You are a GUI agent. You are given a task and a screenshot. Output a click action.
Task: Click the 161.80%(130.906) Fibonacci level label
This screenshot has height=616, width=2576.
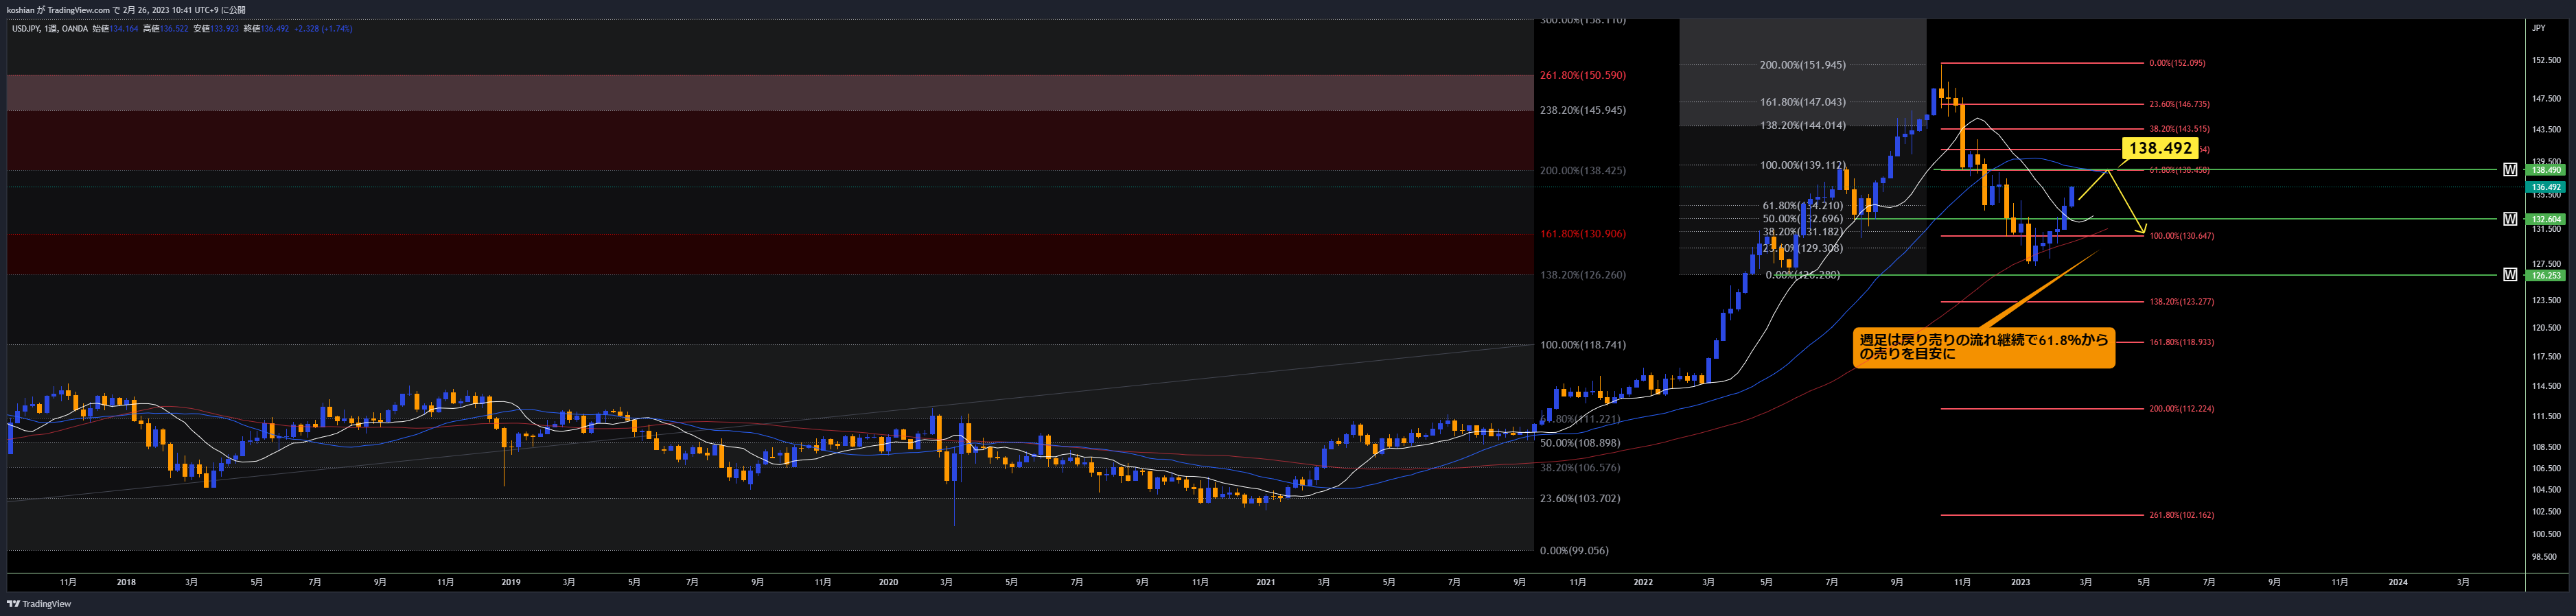click(1583, 234)
